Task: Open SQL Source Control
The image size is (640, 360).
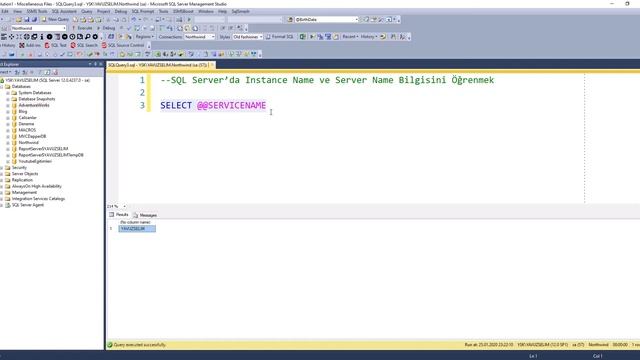Action: tap(123, 45)
